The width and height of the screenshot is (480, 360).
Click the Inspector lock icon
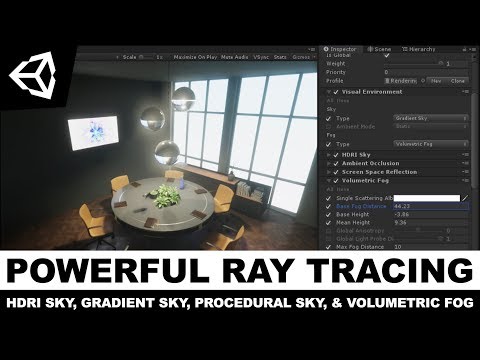point(464,49)
